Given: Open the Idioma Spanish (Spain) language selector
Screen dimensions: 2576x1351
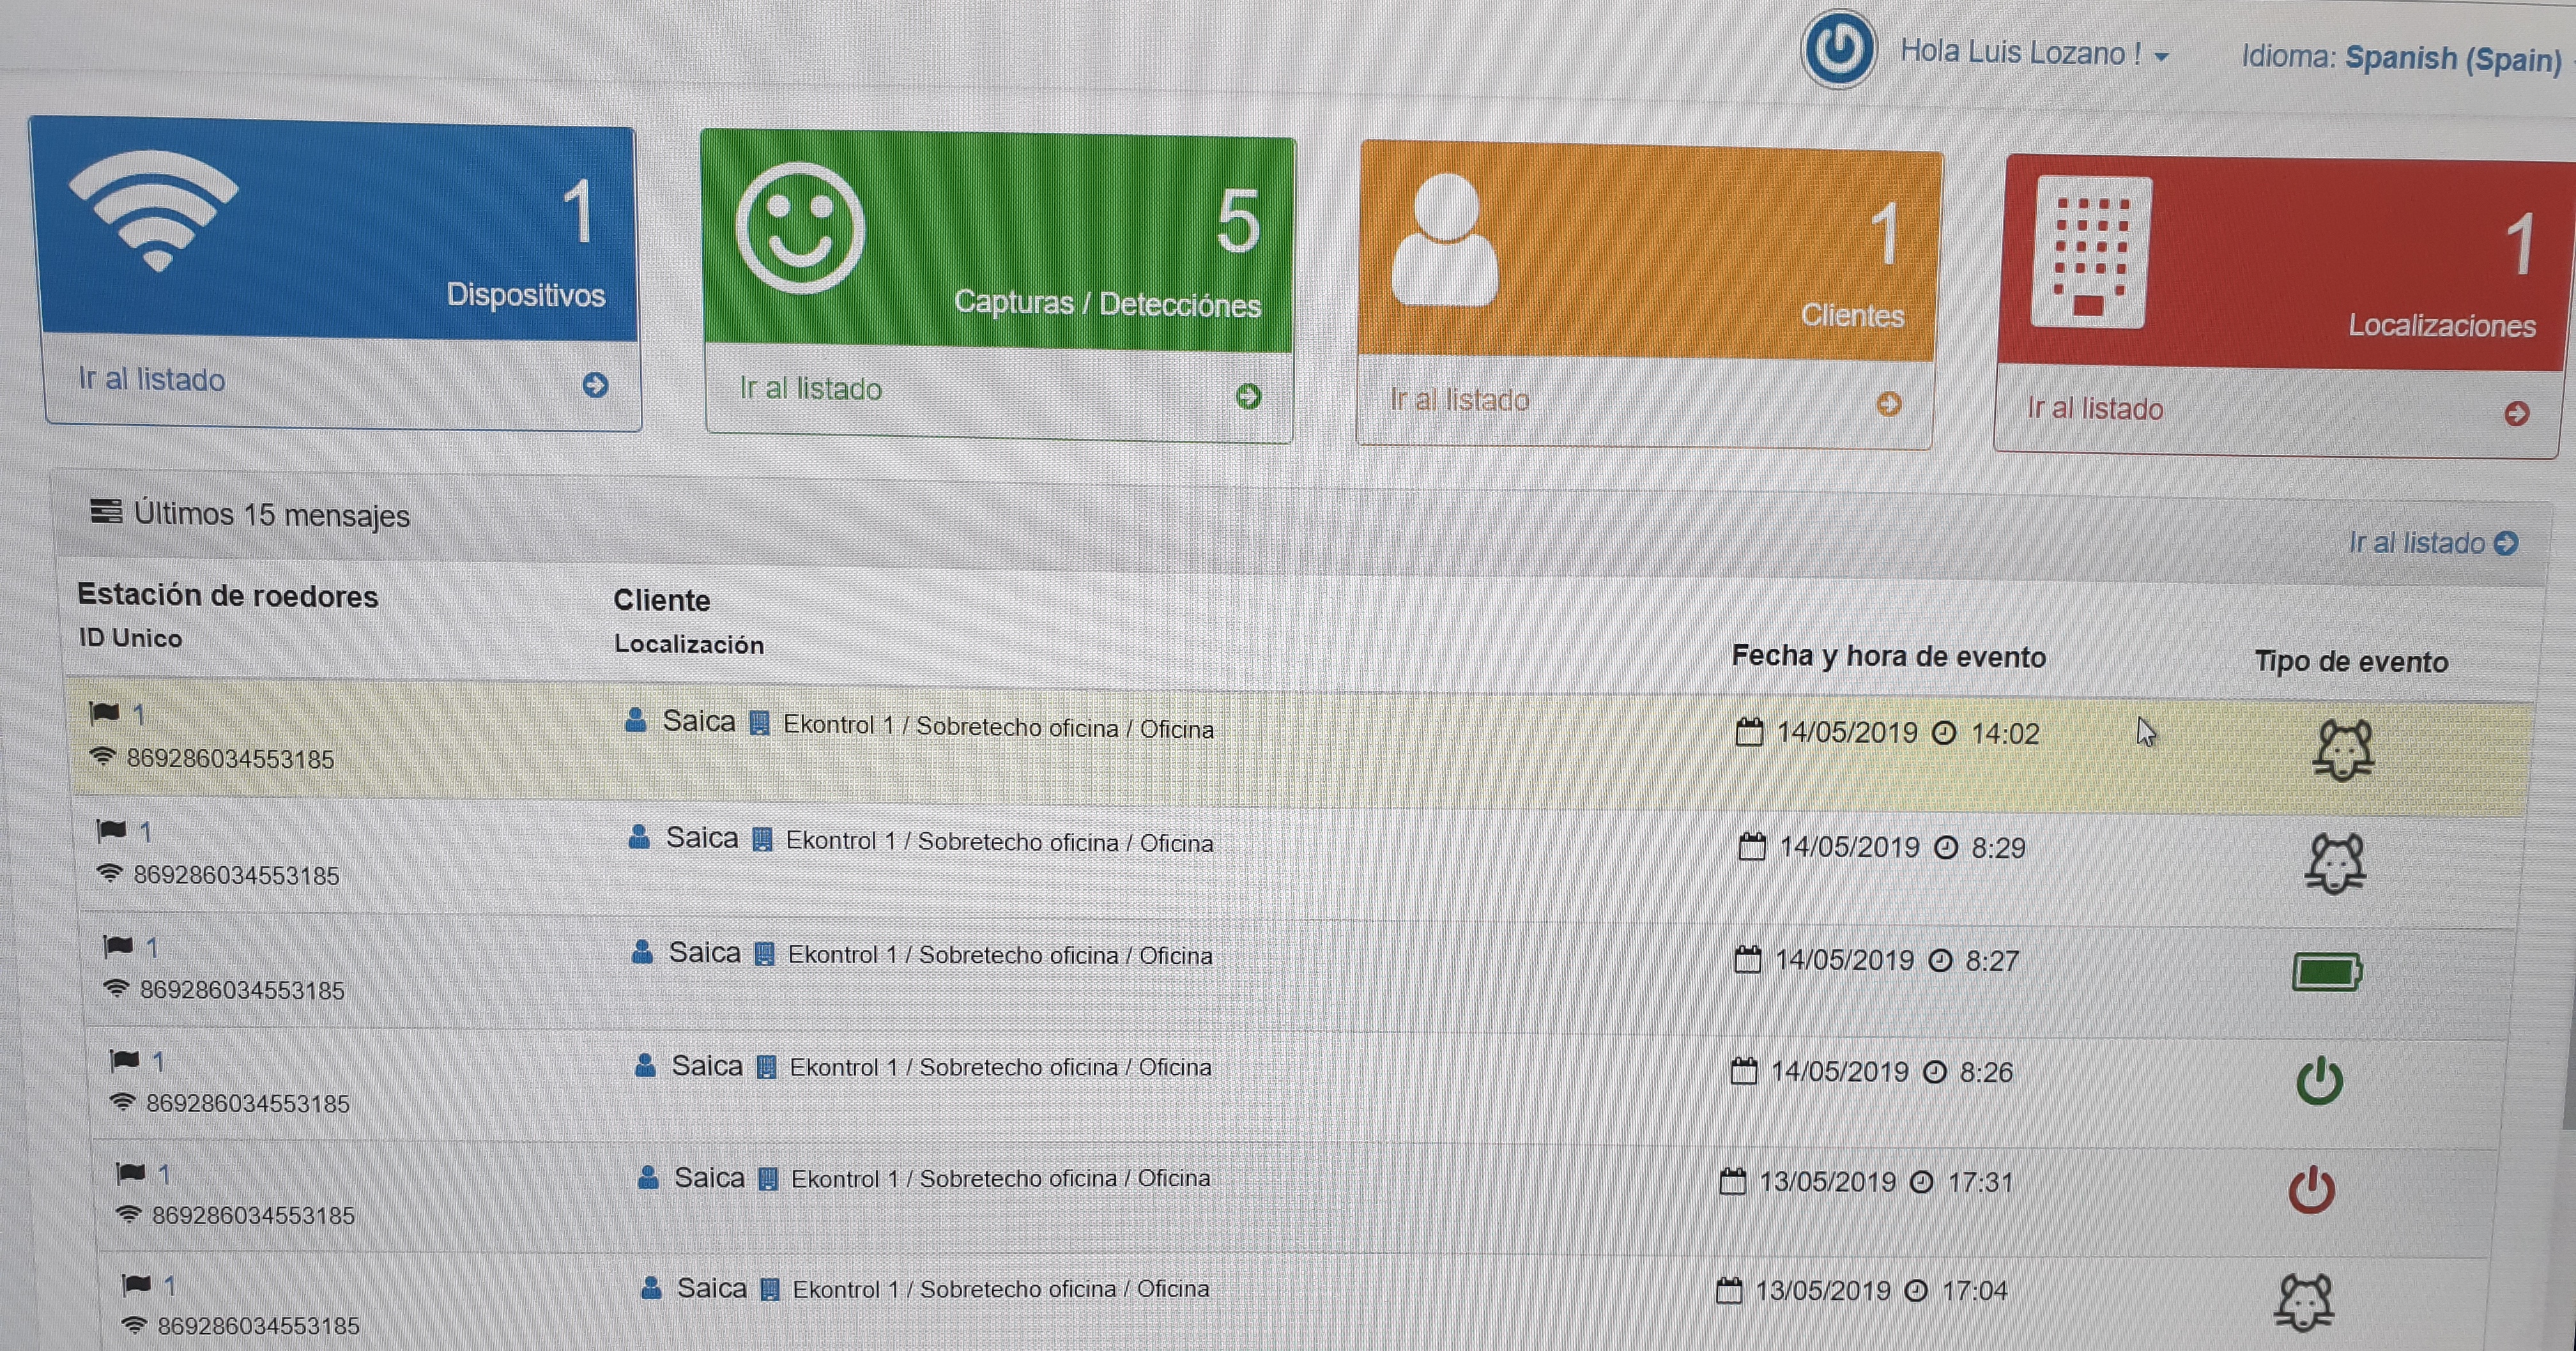Looking at the screenshot, I should [2453, 59].
